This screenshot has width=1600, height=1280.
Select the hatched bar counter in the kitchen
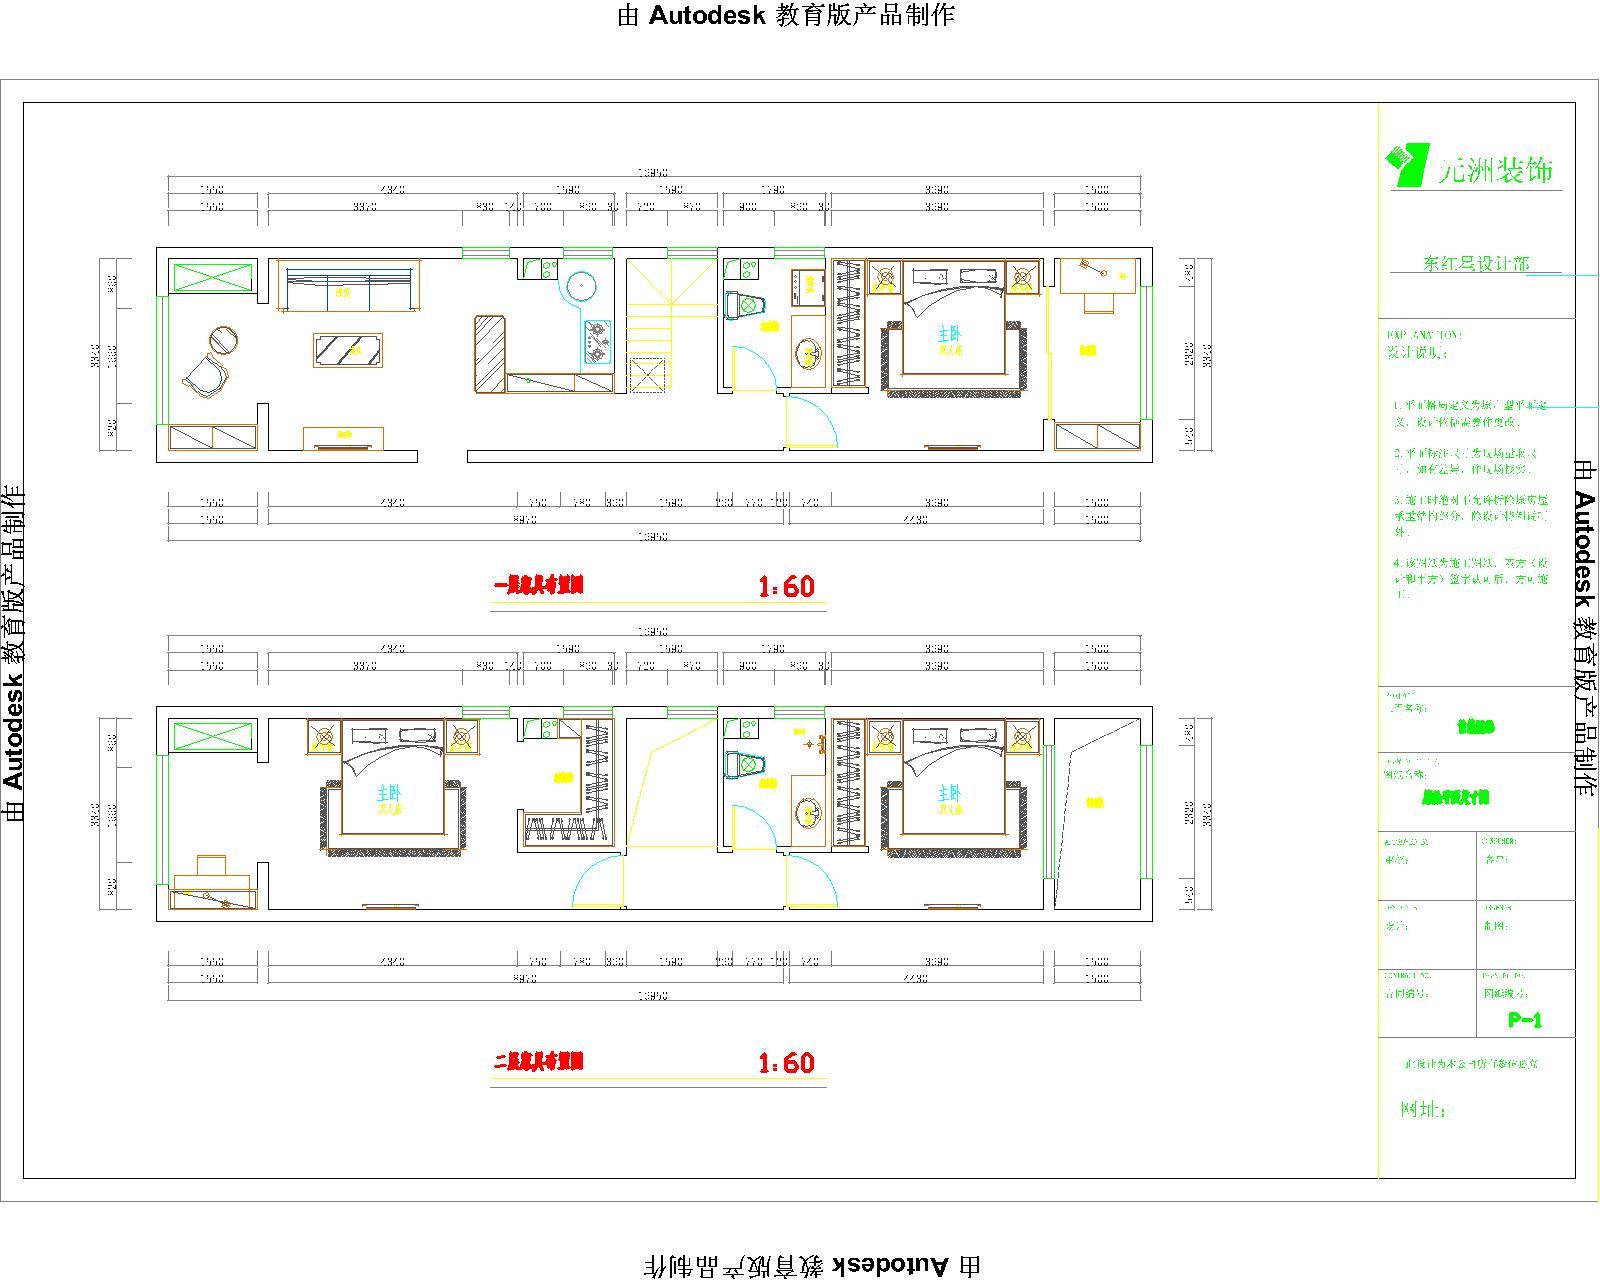[x=490, y=354]
